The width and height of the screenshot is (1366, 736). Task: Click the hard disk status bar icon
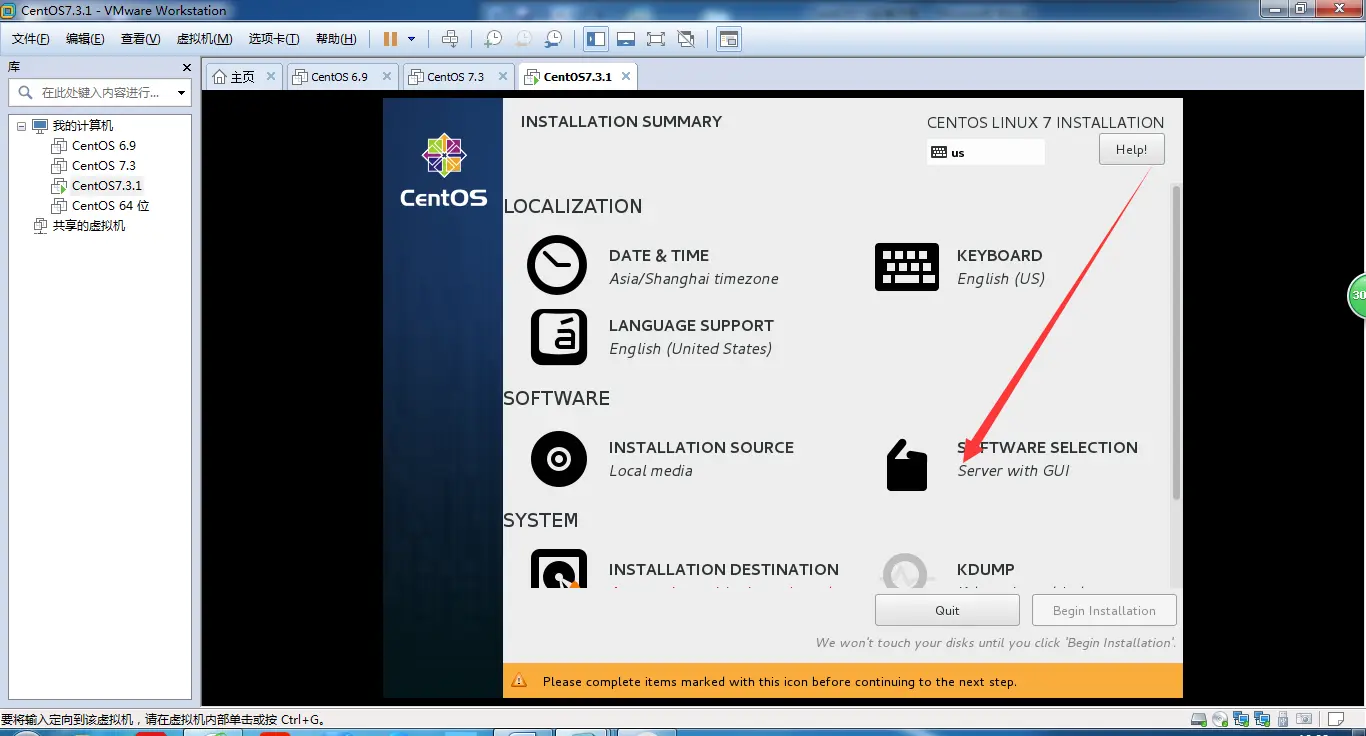point(1198,719)
